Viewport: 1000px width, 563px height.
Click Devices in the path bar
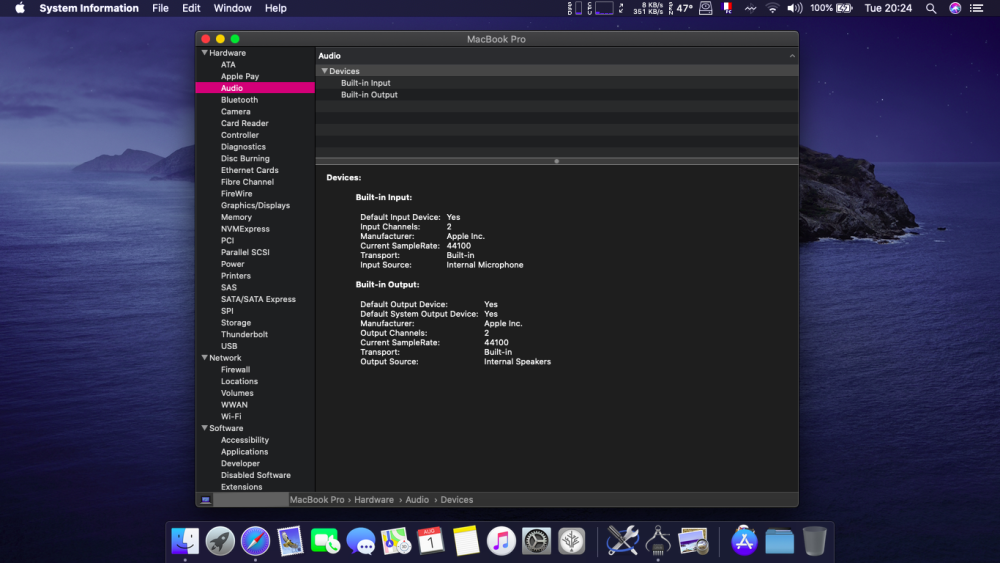pyautogui.click(x=457, y=500)
